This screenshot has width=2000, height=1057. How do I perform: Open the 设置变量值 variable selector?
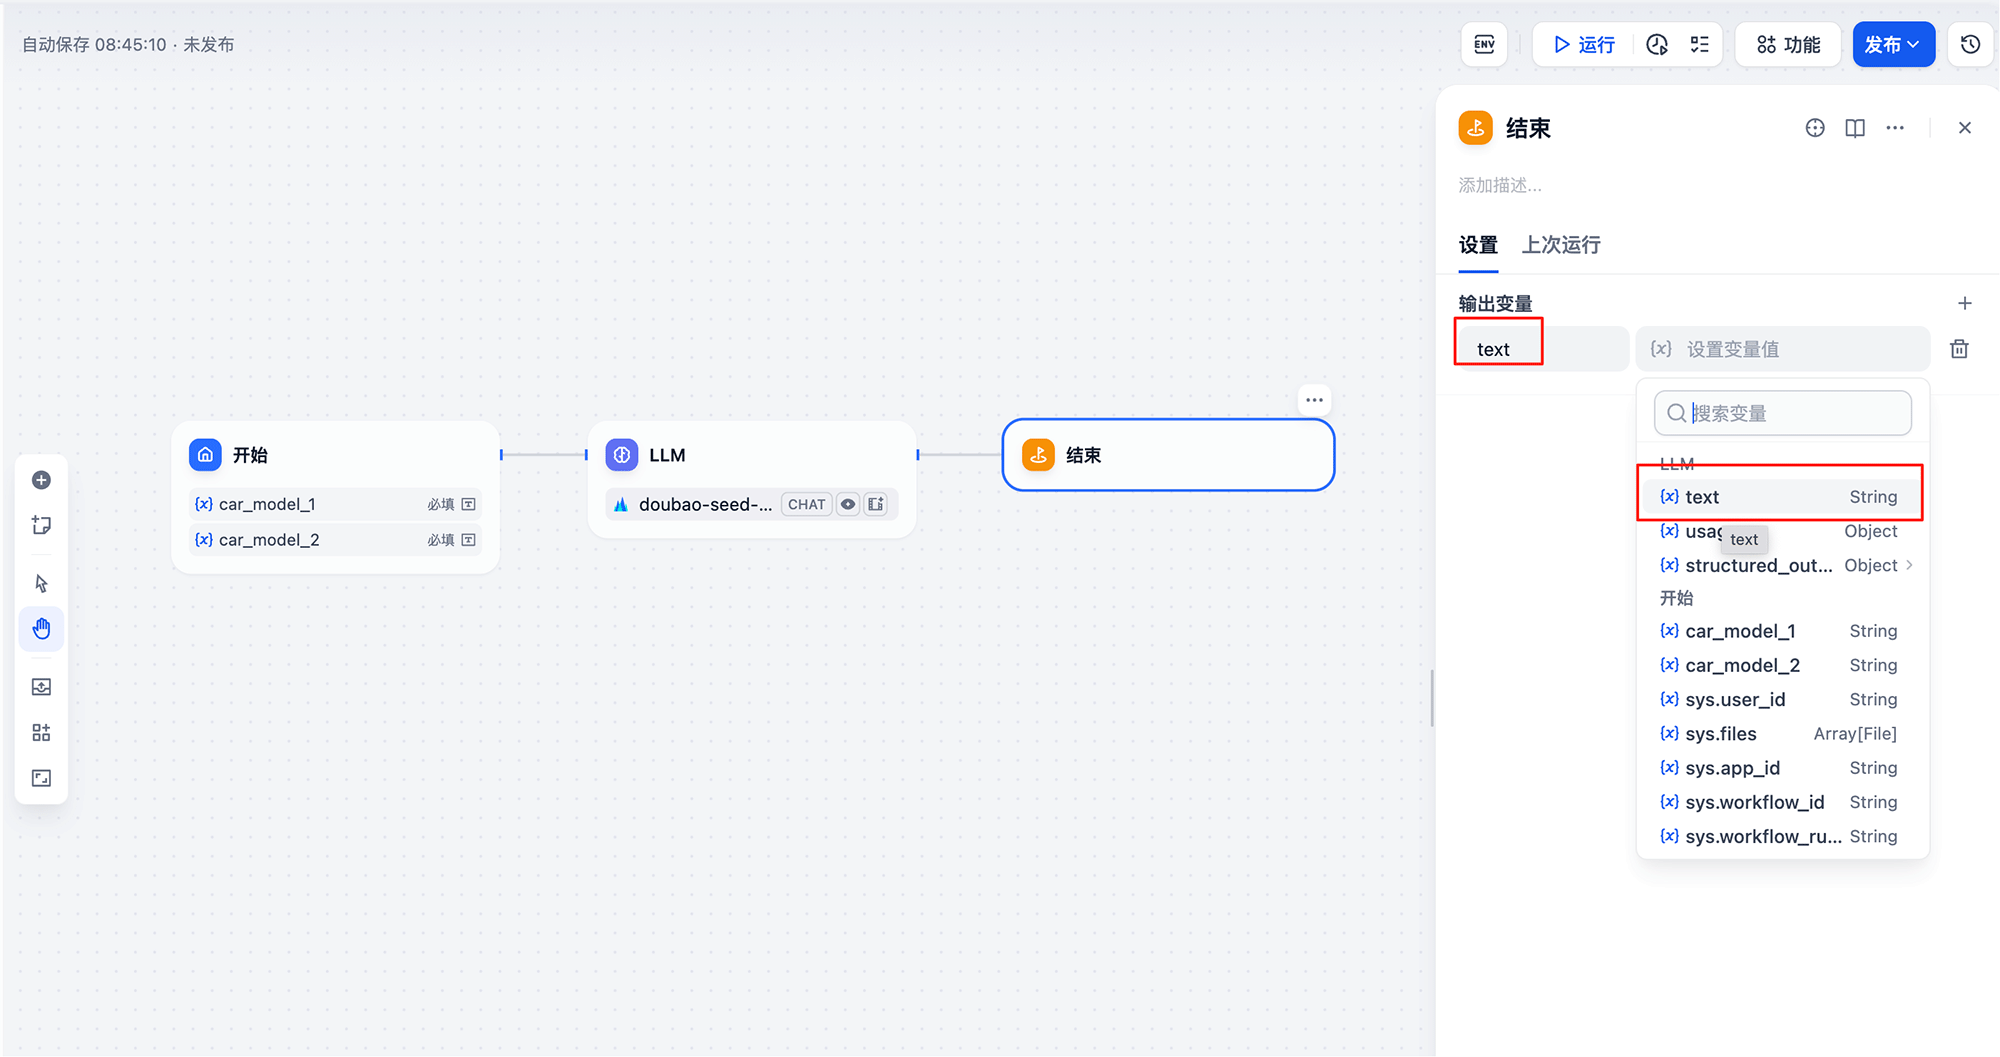[1782, 349]
